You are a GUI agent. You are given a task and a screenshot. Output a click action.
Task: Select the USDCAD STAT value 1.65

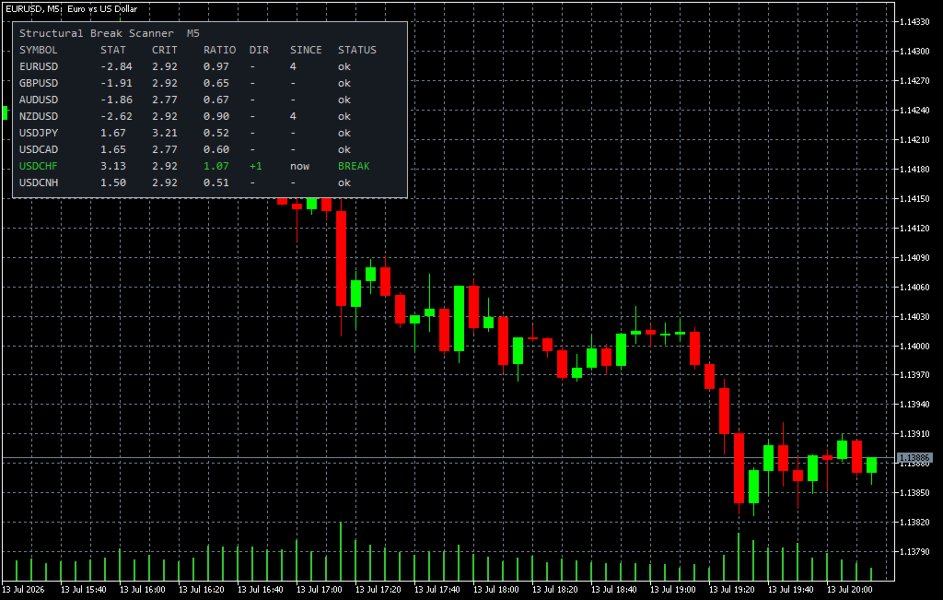[113, 150]
